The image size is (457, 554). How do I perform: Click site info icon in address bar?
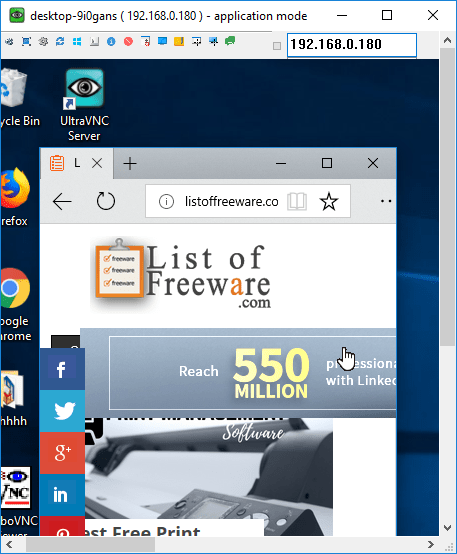coord(166,201)
